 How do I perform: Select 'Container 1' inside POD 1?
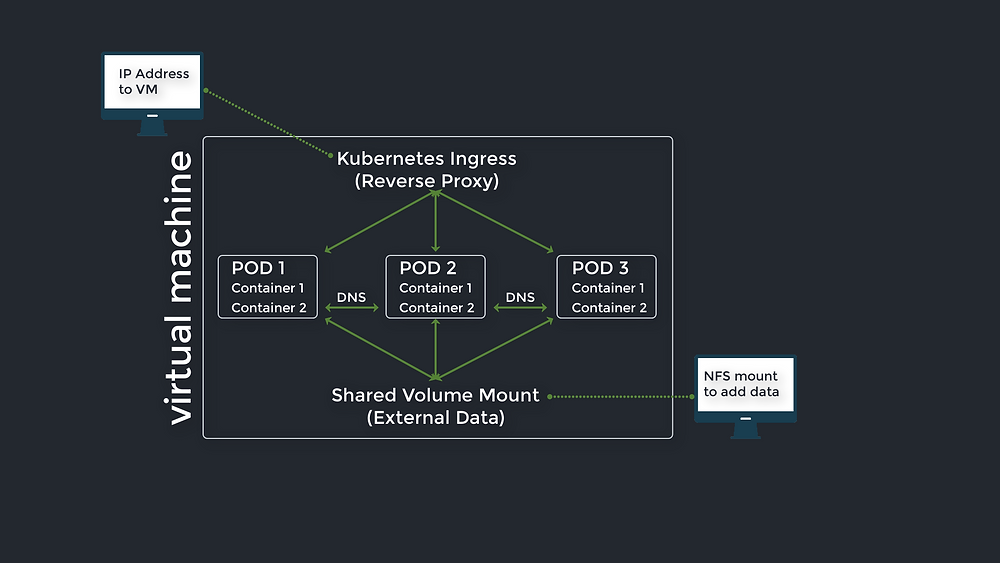[x=268, y=288]
